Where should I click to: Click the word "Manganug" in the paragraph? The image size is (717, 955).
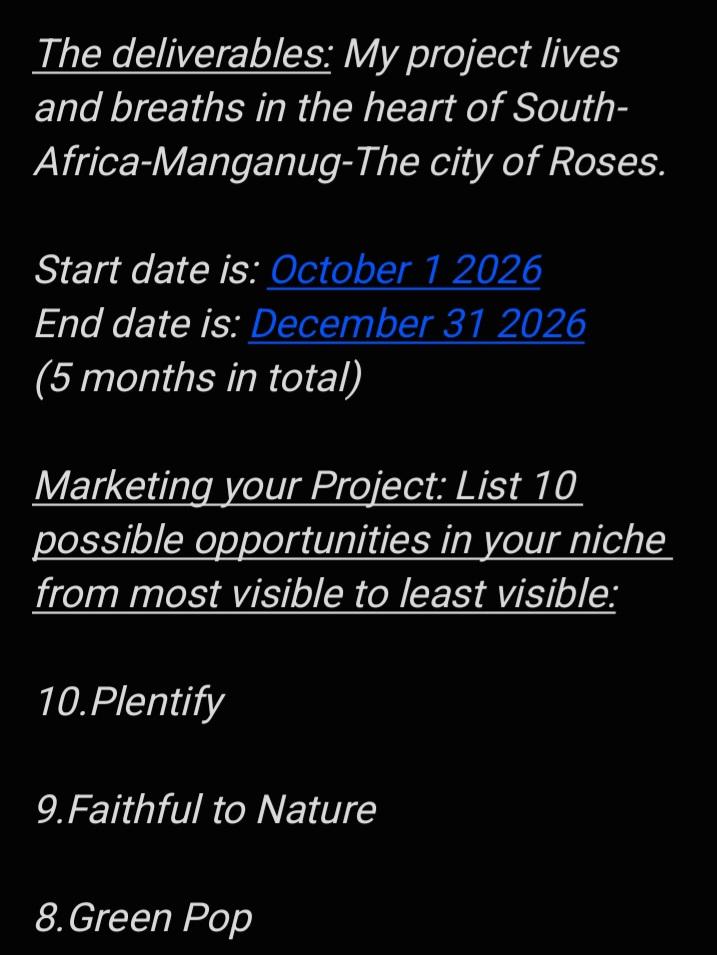247,163
